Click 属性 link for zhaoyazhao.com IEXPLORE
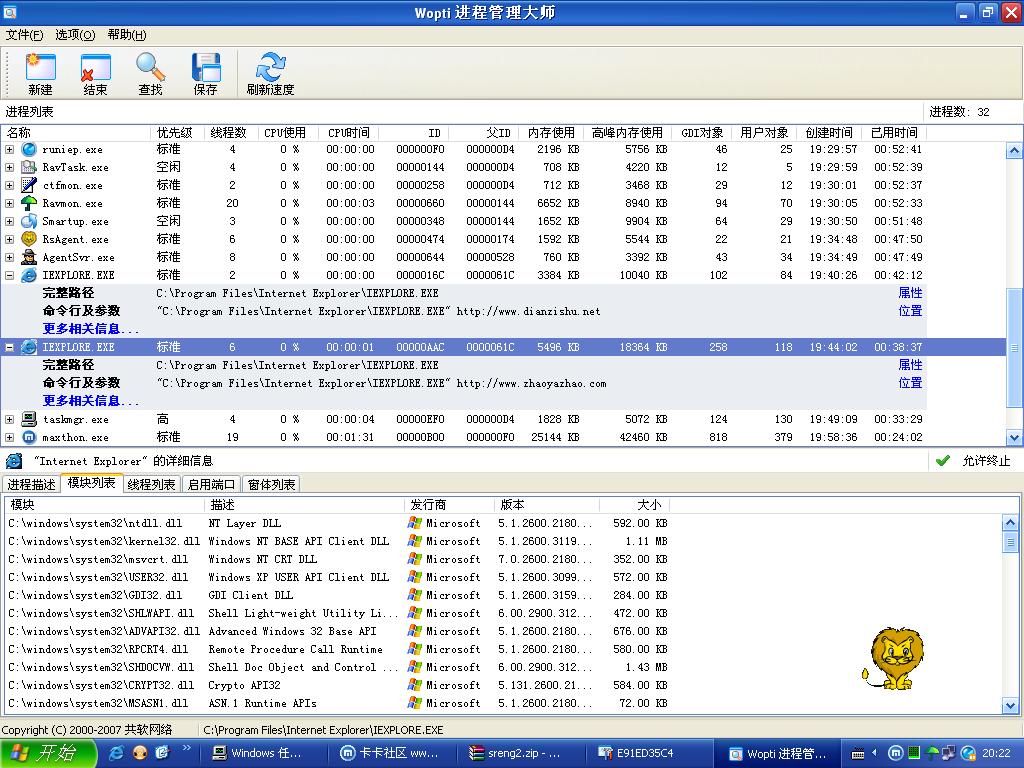 (910, 365)
